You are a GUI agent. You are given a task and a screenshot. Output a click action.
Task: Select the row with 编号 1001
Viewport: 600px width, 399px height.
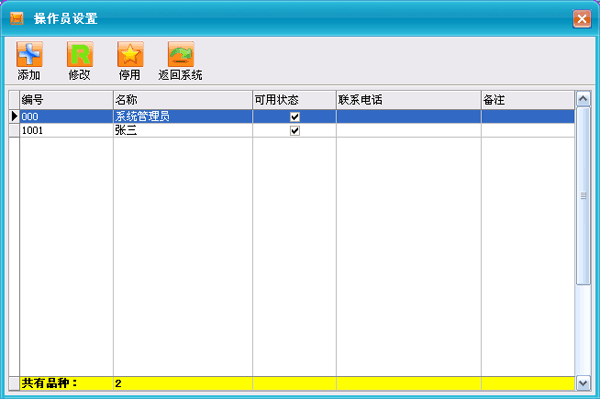coord(297,130)
